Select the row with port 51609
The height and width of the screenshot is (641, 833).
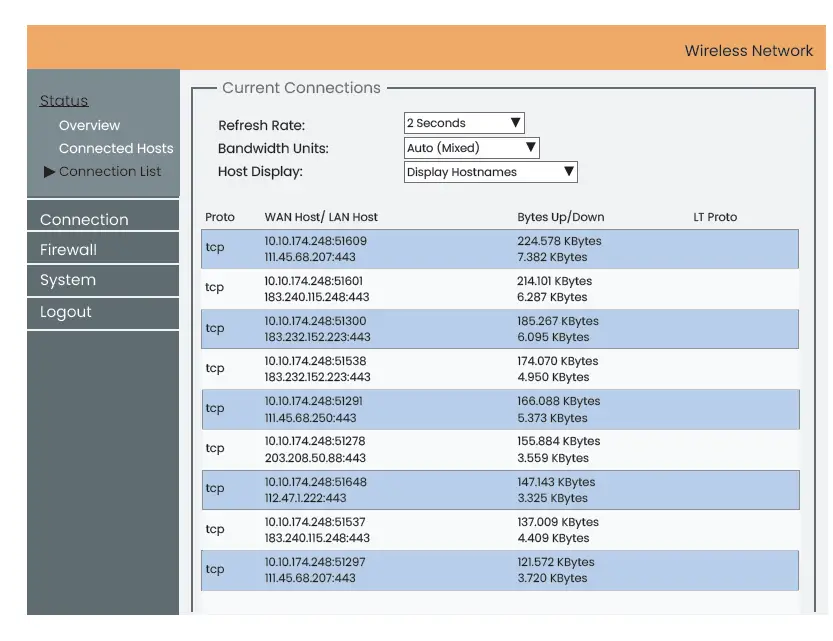coord(500,249)
